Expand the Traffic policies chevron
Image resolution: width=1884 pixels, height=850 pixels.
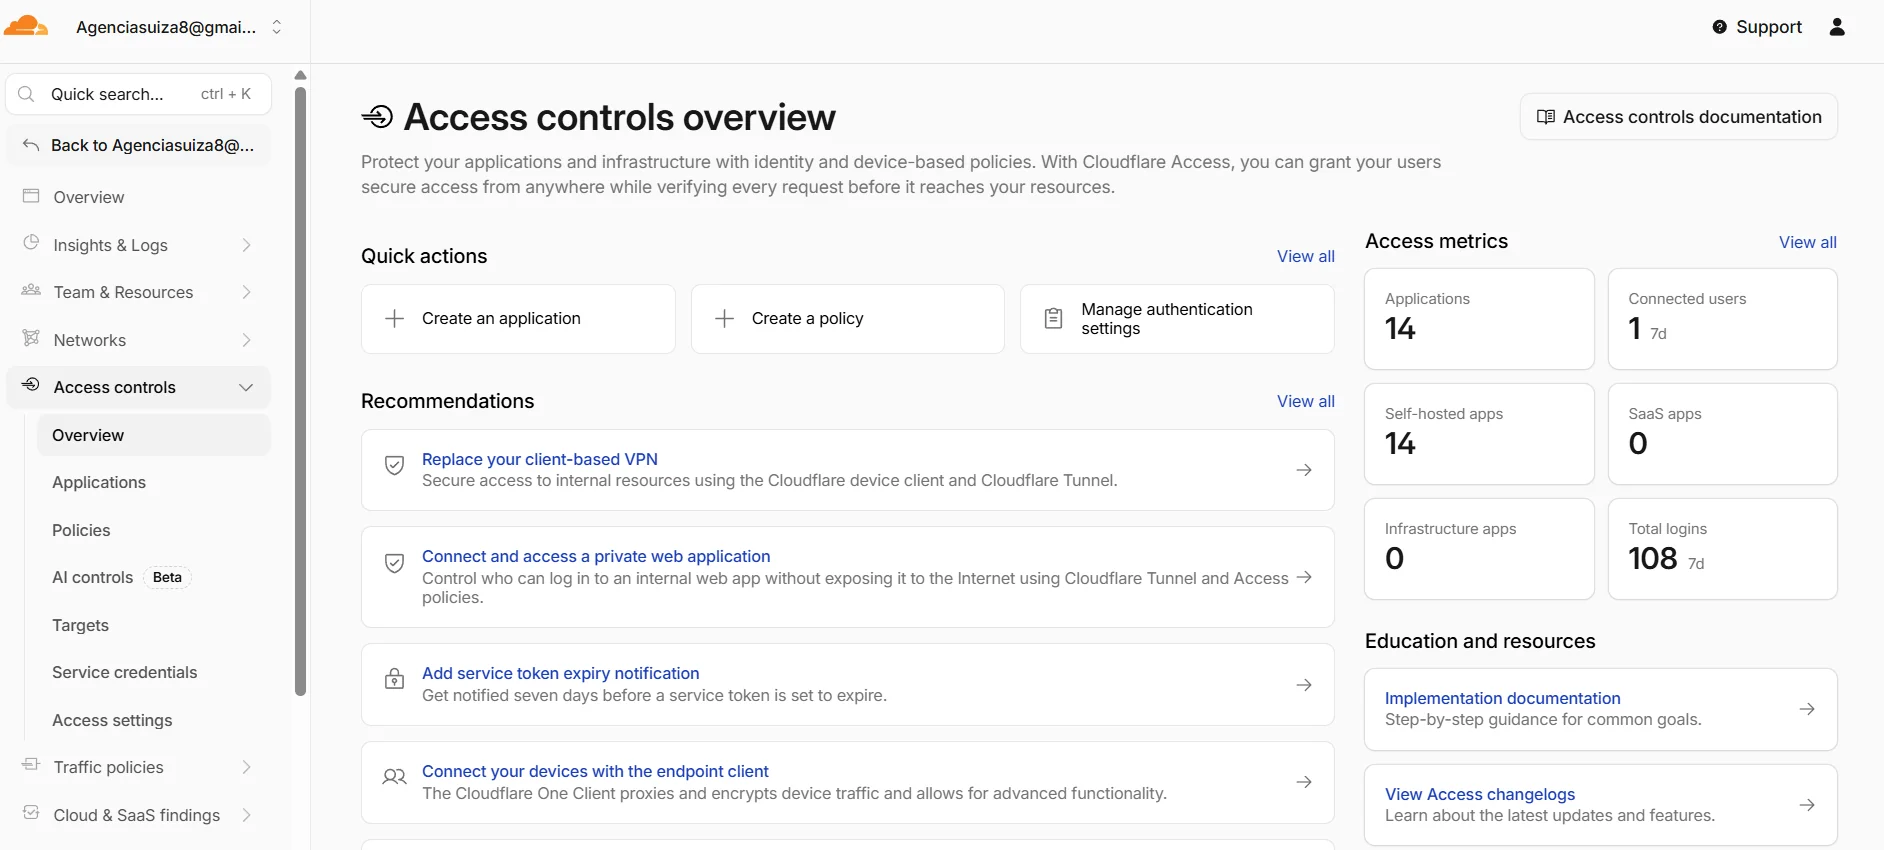click(x=246, y=767)
